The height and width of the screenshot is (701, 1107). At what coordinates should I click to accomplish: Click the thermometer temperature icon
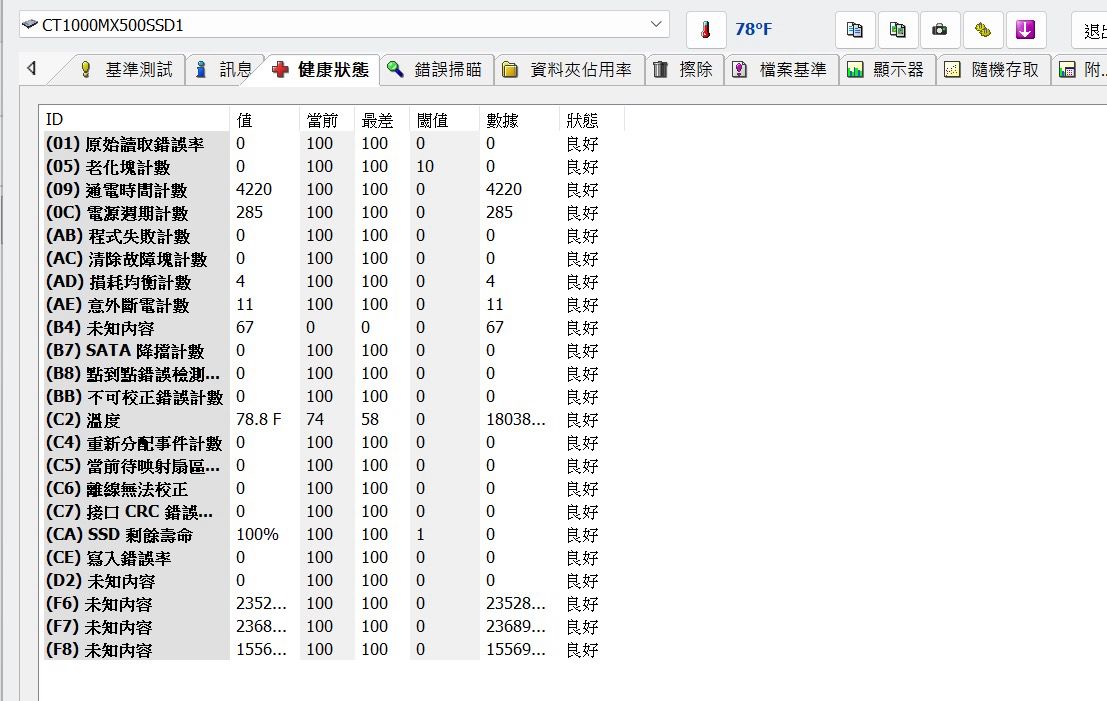[x=706, y=30]
